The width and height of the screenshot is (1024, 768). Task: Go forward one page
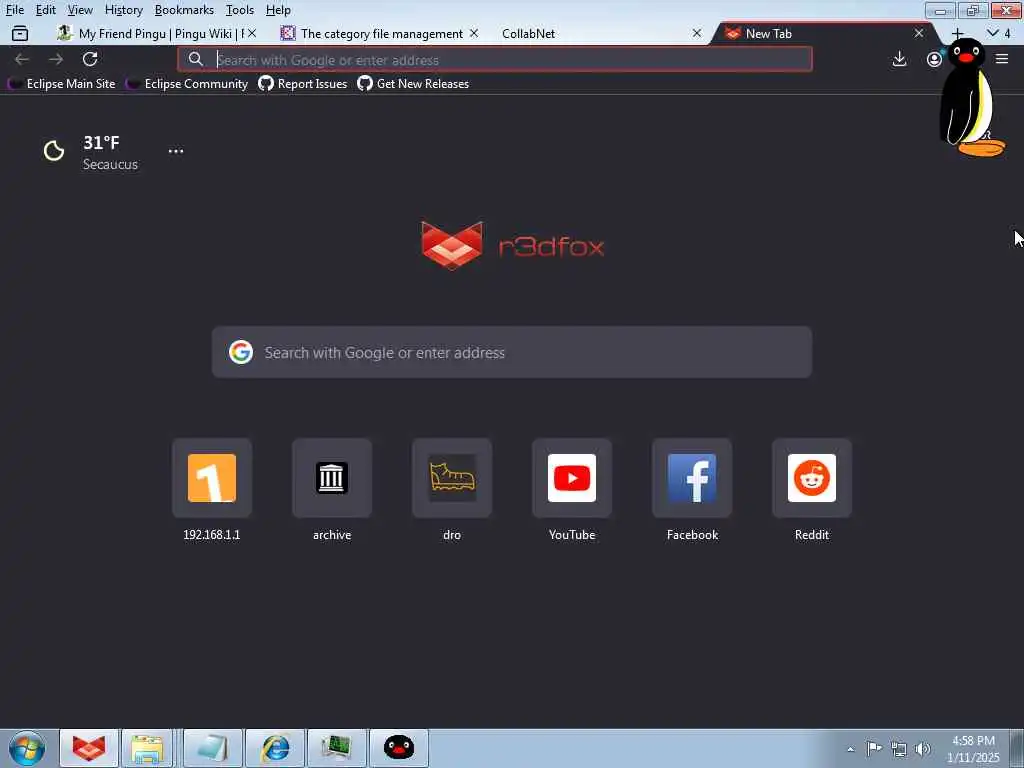[x=56, y=59]
